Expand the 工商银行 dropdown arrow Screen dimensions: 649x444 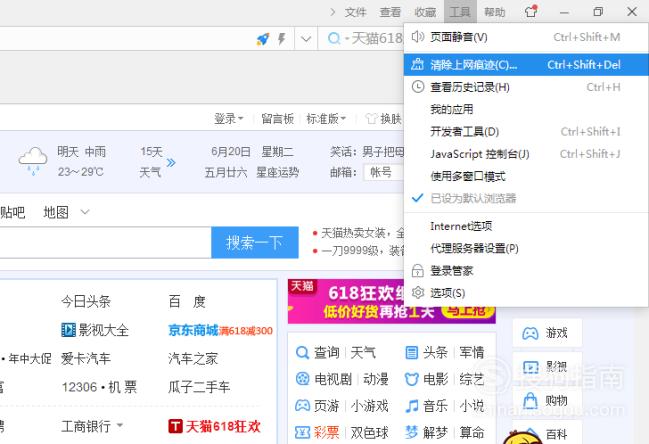point(120,425)
